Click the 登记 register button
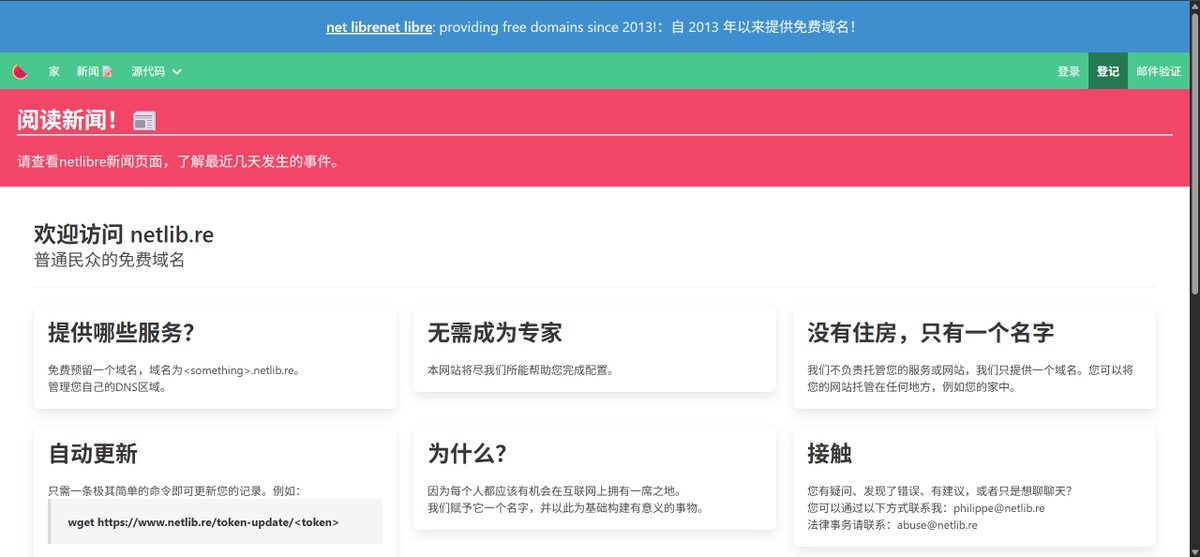 pyautogui.click(x=1108, y=71)
